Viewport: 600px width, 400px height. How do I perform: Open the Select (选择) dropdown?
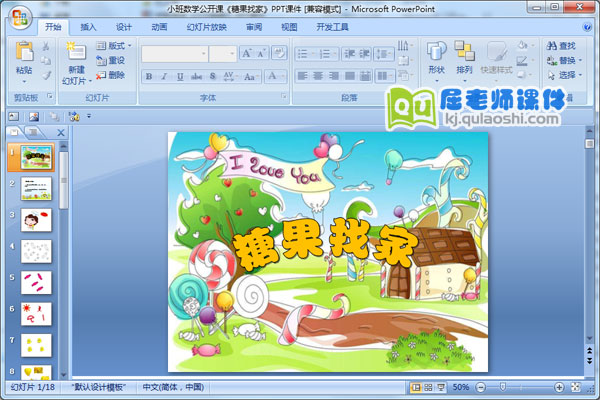[564, 75]
